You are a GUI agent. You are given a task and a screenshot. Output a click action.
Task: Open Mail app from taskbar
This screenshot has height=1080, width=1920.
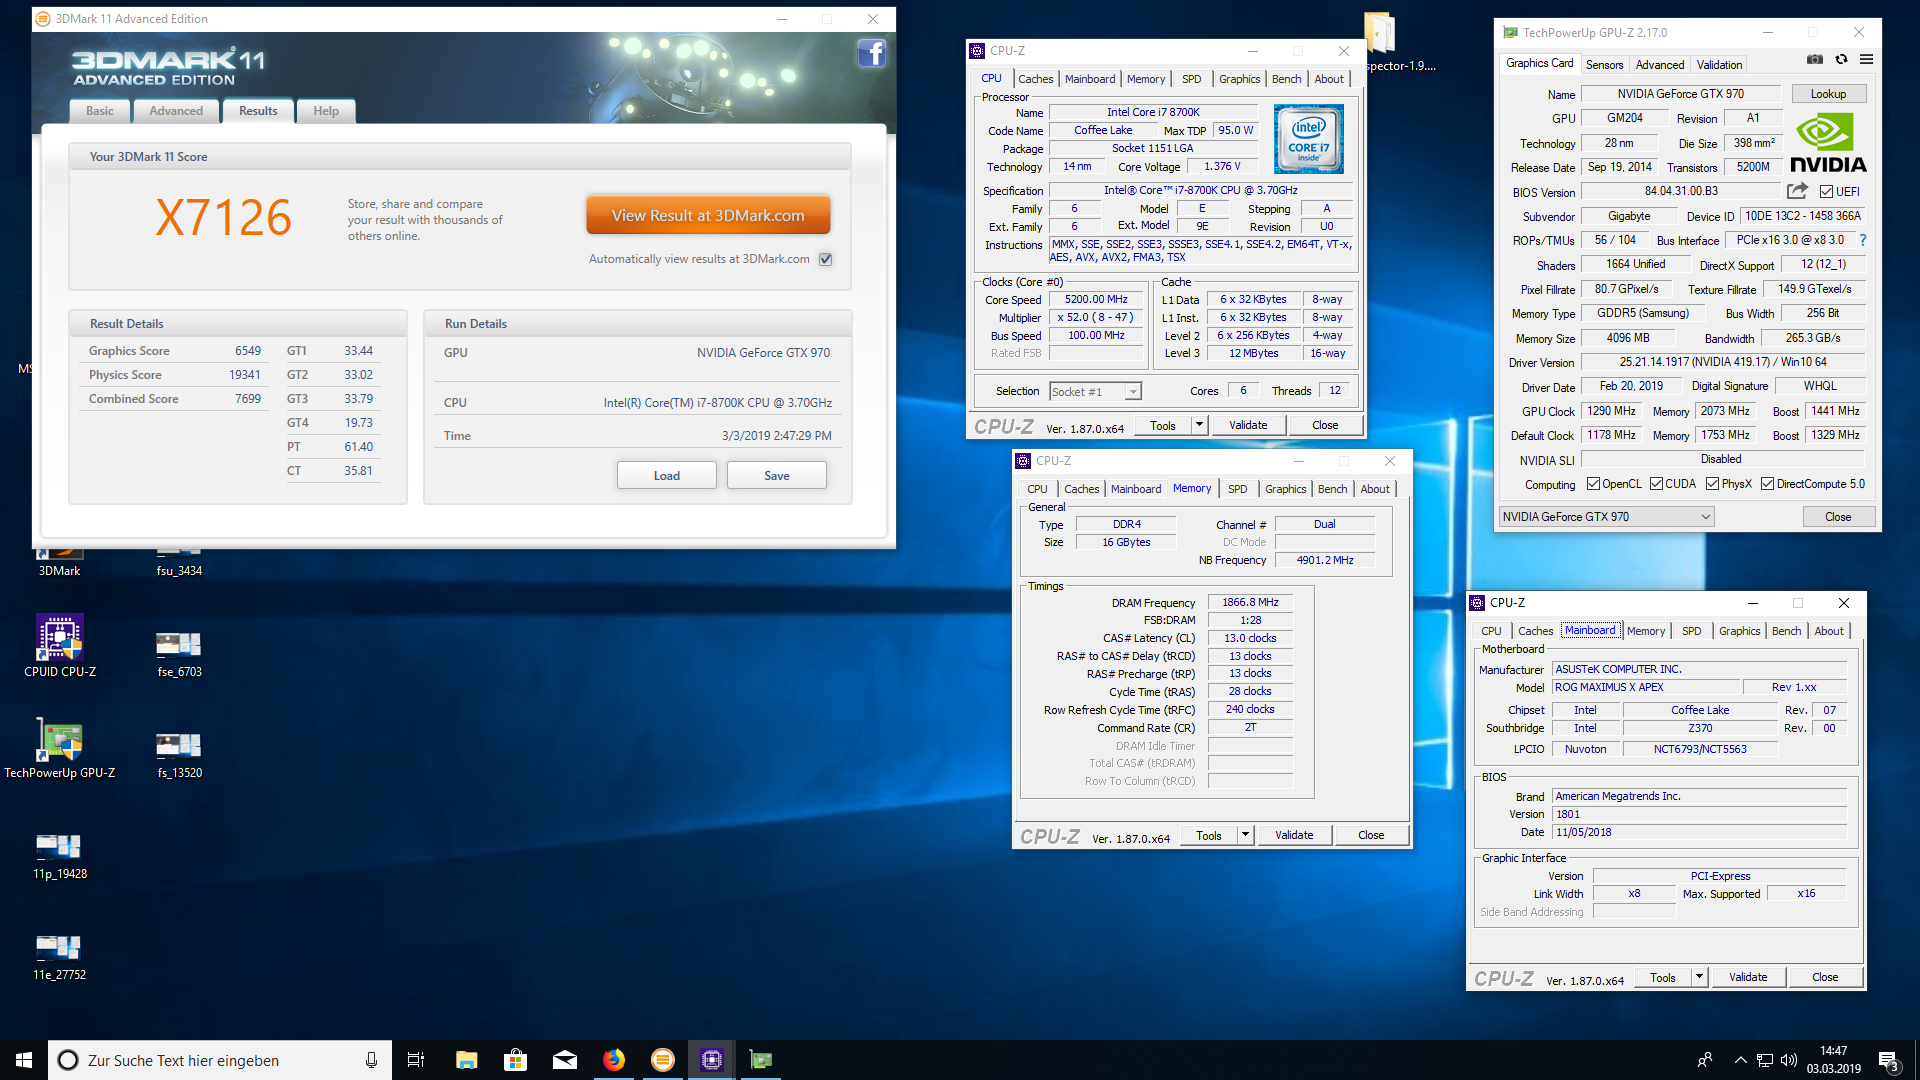pyautogui.click(x=564, y=1060)
